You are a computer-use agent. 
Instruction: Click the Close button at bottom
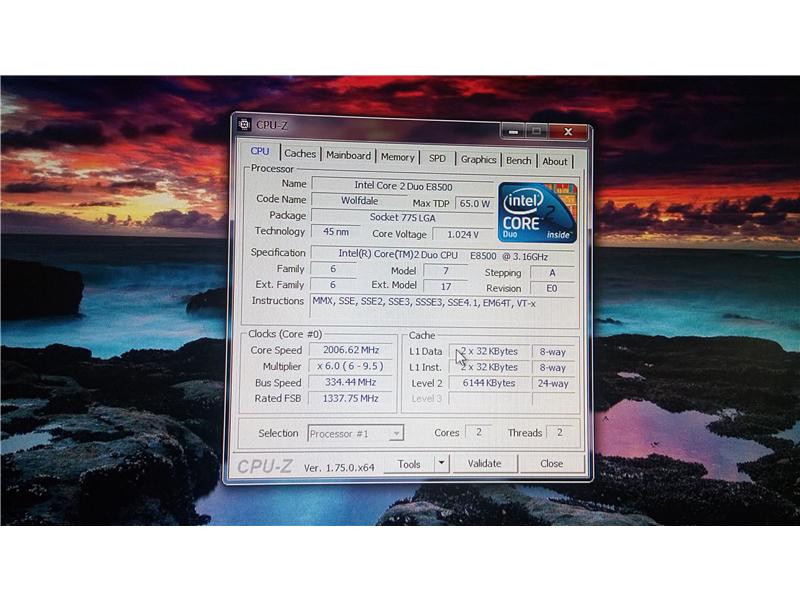[x=552, y=463]
